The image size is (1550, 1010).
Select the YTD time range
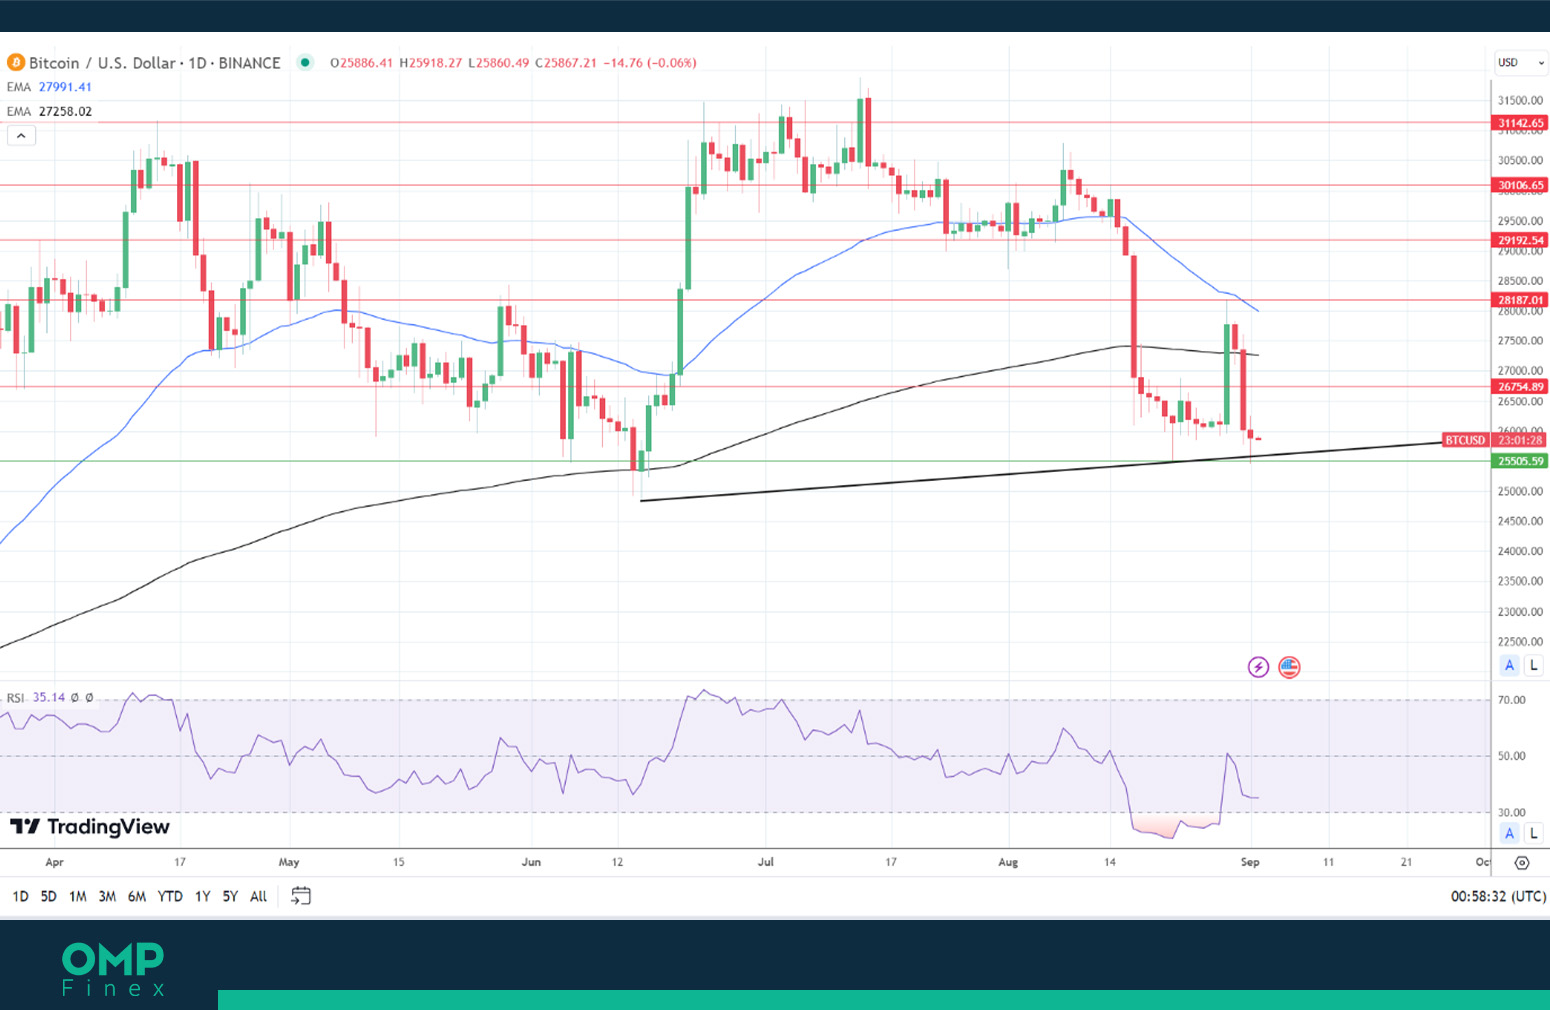[170, 896]
